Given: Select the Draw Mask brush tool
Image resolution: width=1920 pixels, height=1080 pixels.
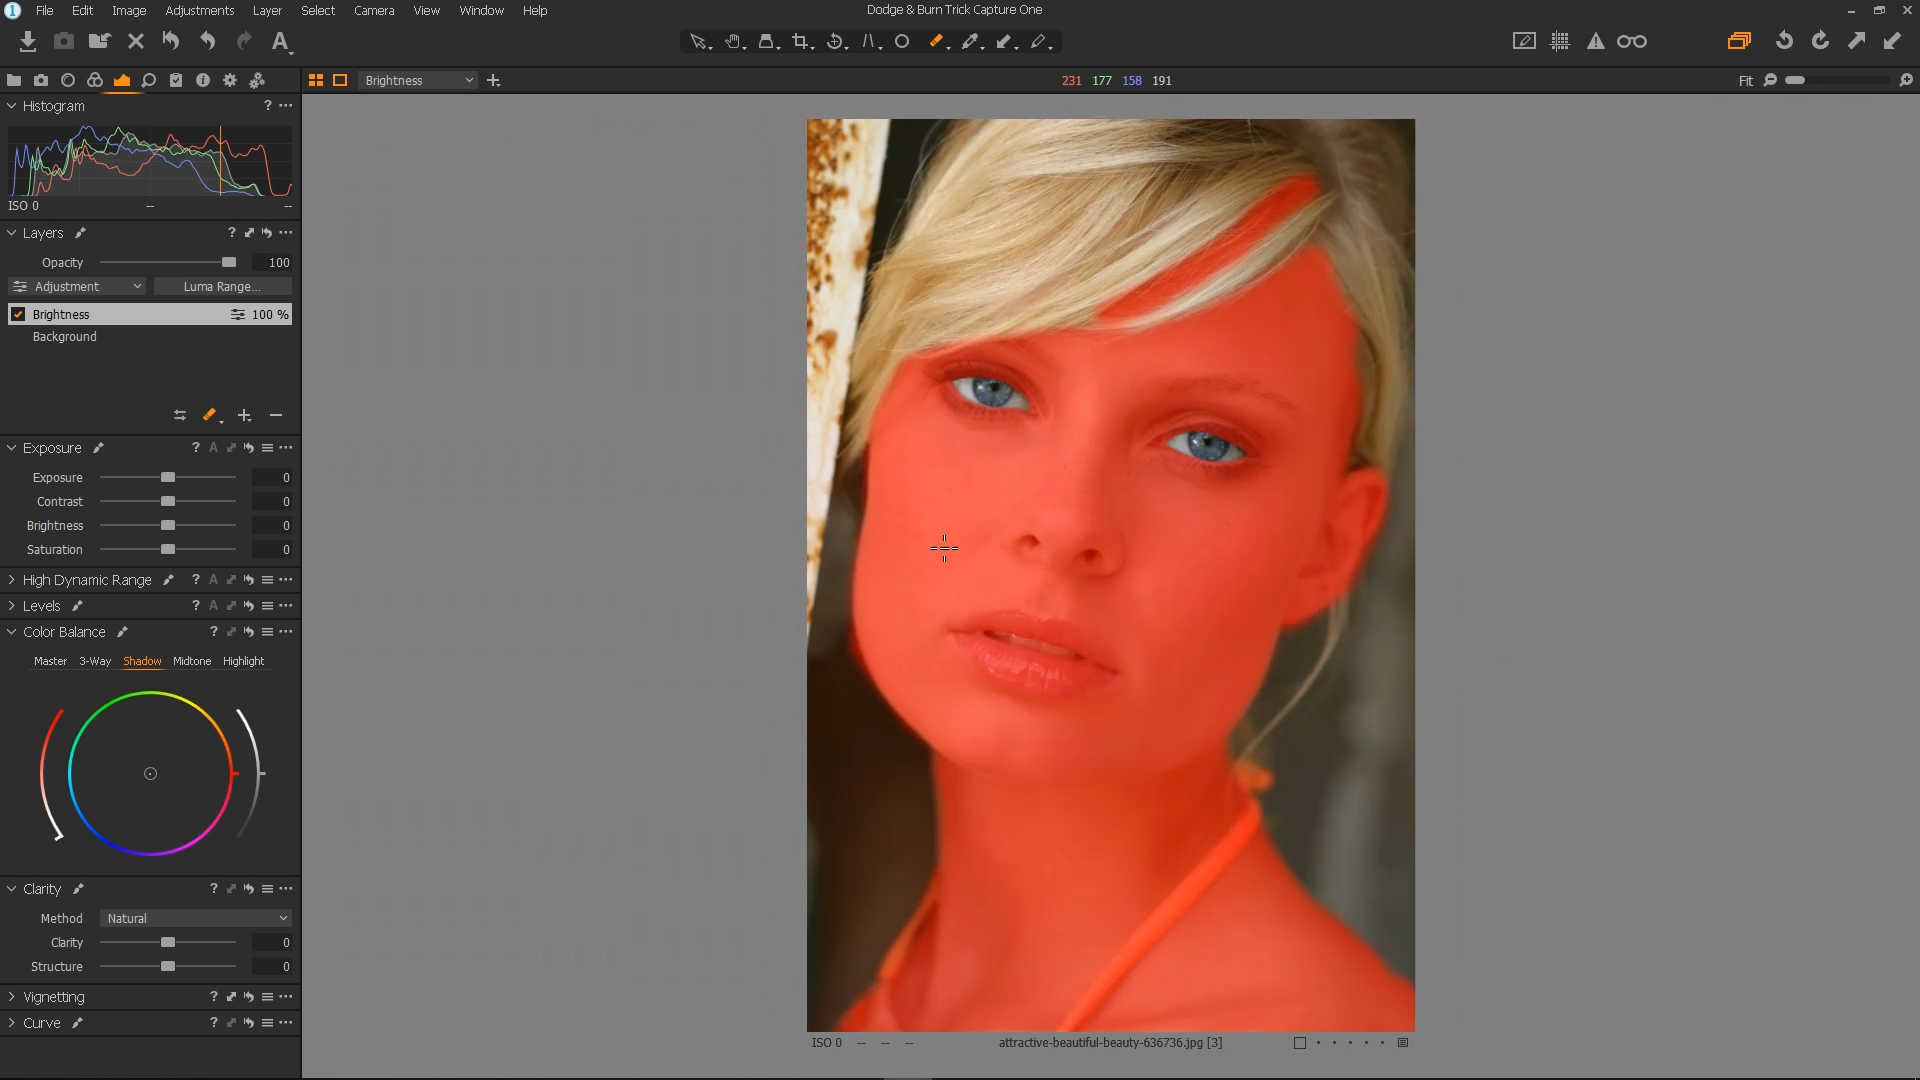Looking at the screenshot, I should [x=936, y=41].
